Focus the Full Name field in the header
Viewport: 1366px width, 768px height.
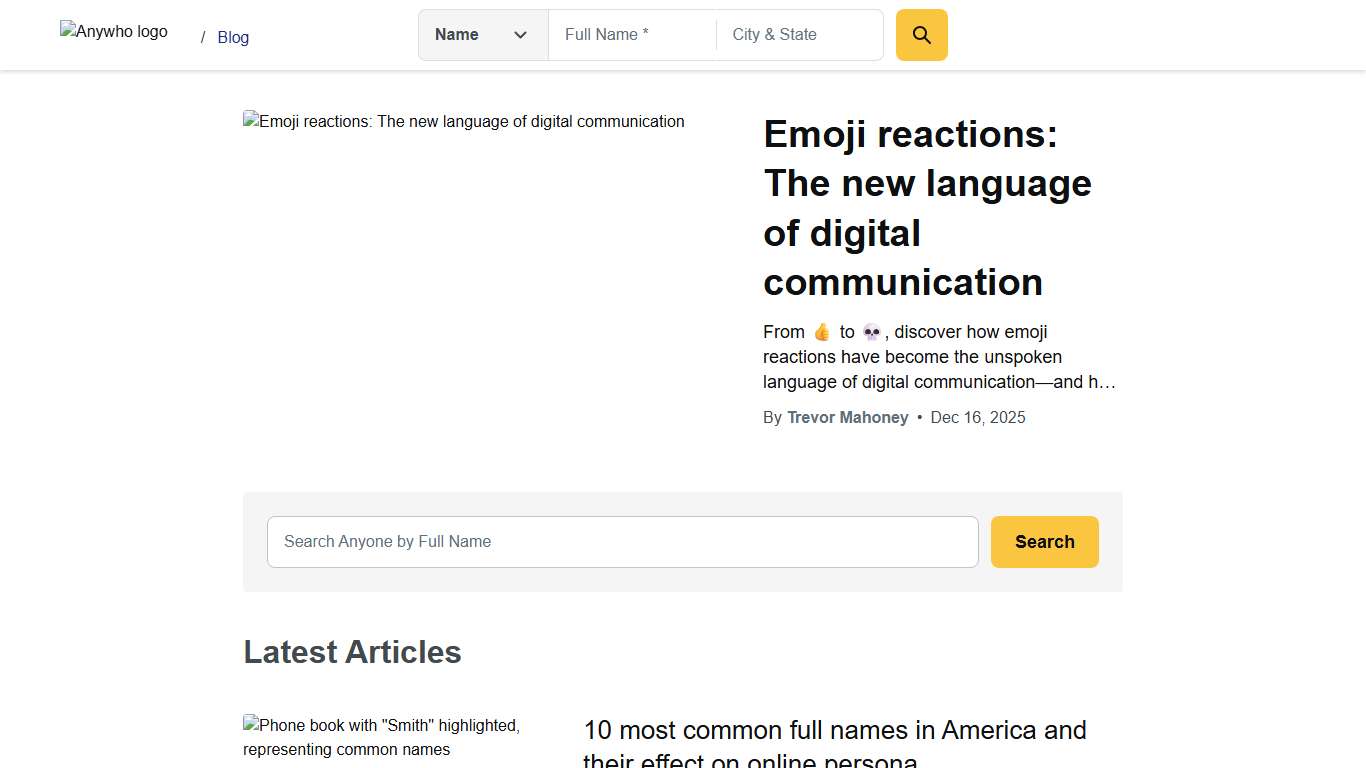632,35
